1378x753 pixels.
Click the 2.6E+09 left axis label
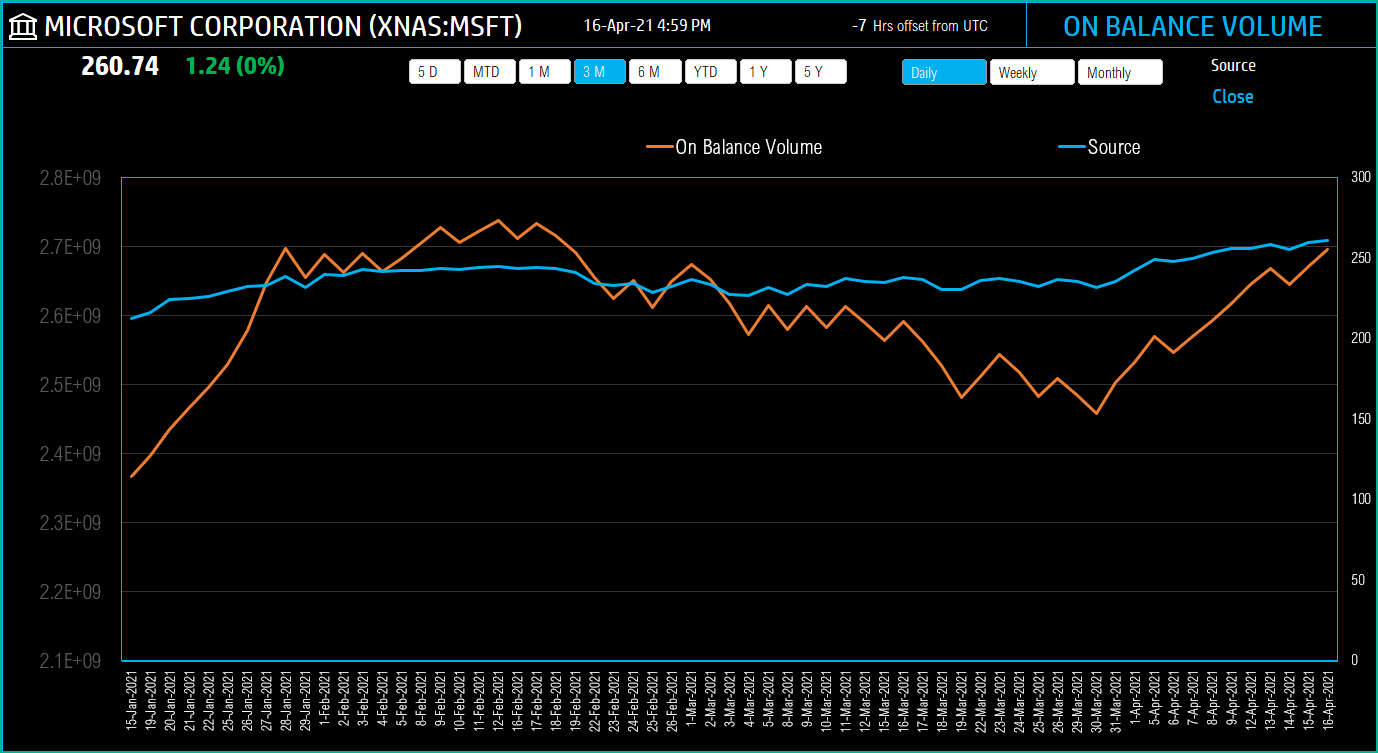pyautogui.click(x=72, y=316)
